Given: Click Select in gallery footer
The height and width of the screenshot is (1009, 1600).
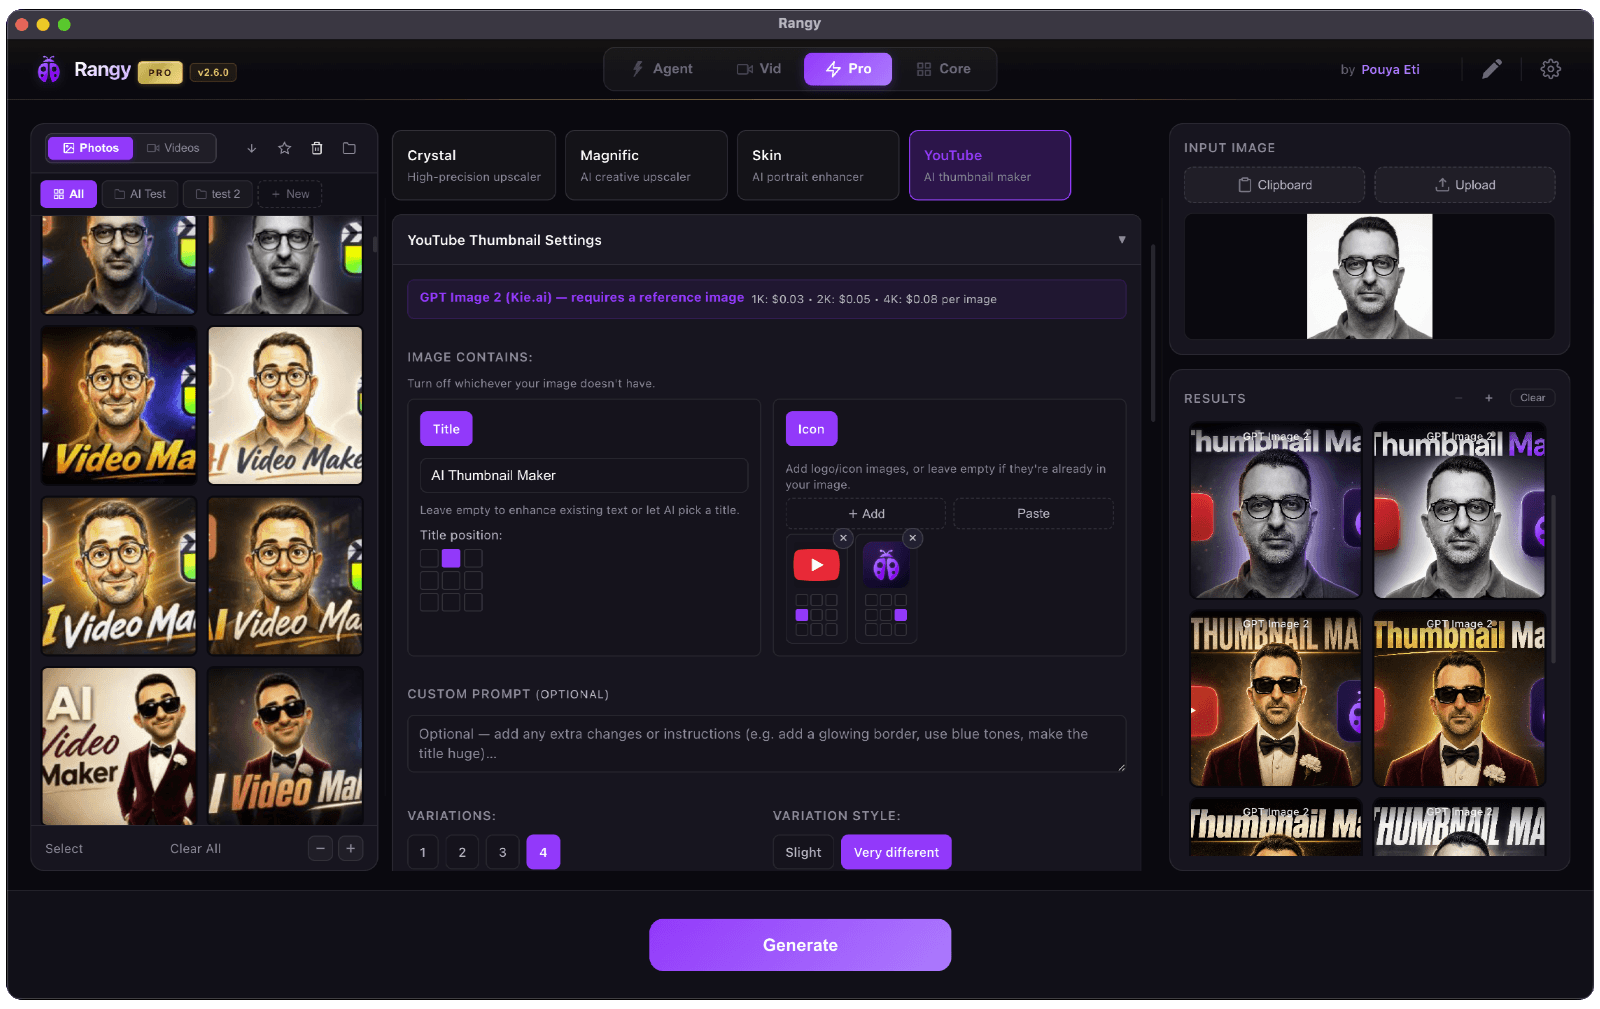Looking at the screenshot, I should 64,848.
